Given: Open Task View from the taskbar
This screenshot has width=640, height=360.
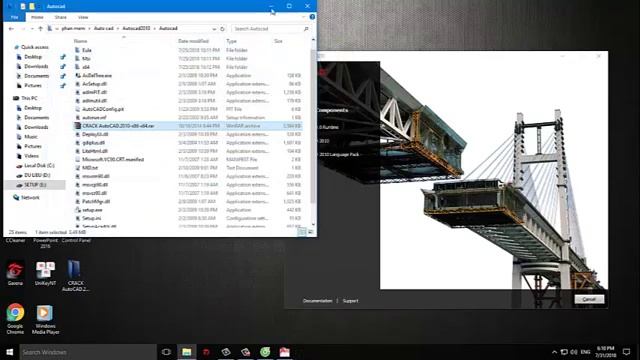Looking at the screenshot, I should coord(166,352).
